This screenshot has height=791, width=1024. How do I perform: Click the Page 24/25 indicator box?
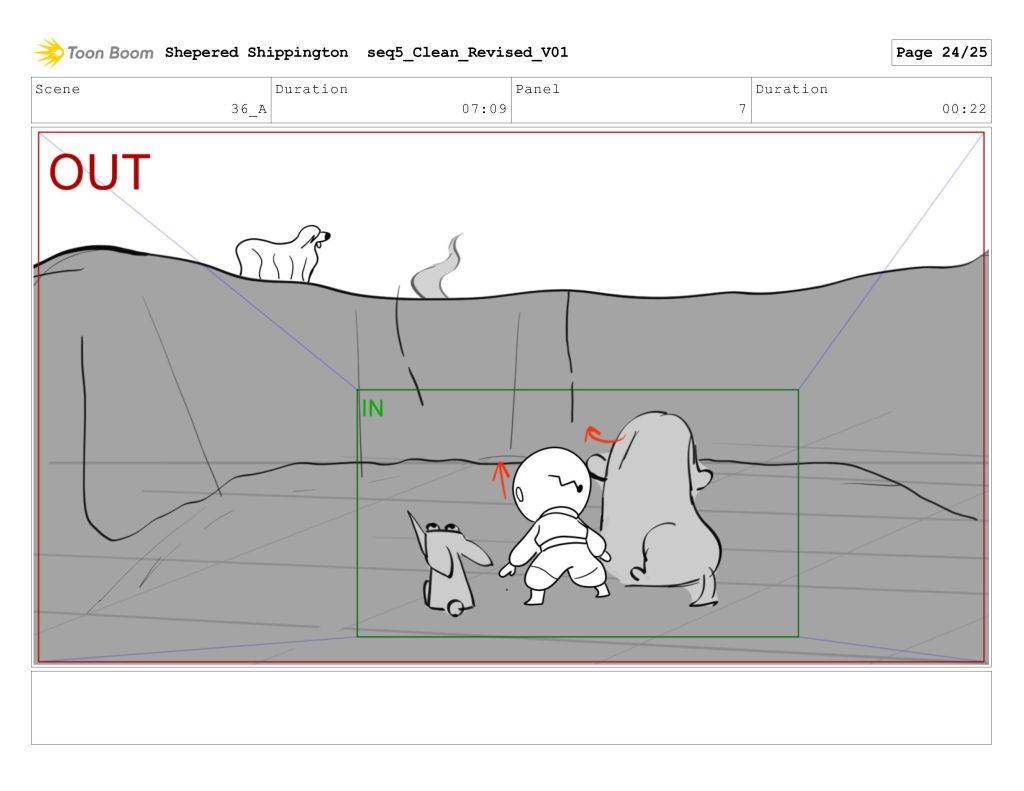coord(940,53)
